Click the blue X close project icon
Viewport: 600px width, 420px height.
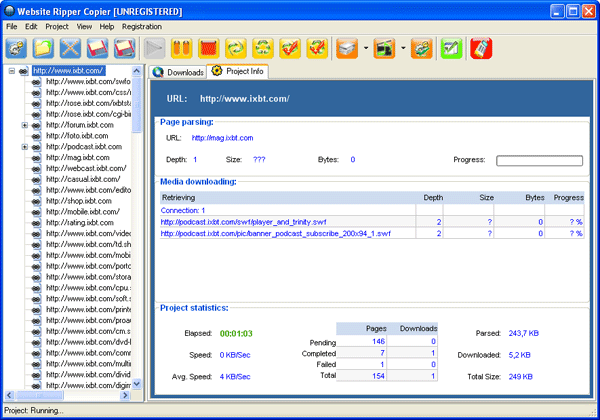pos(70,48)
